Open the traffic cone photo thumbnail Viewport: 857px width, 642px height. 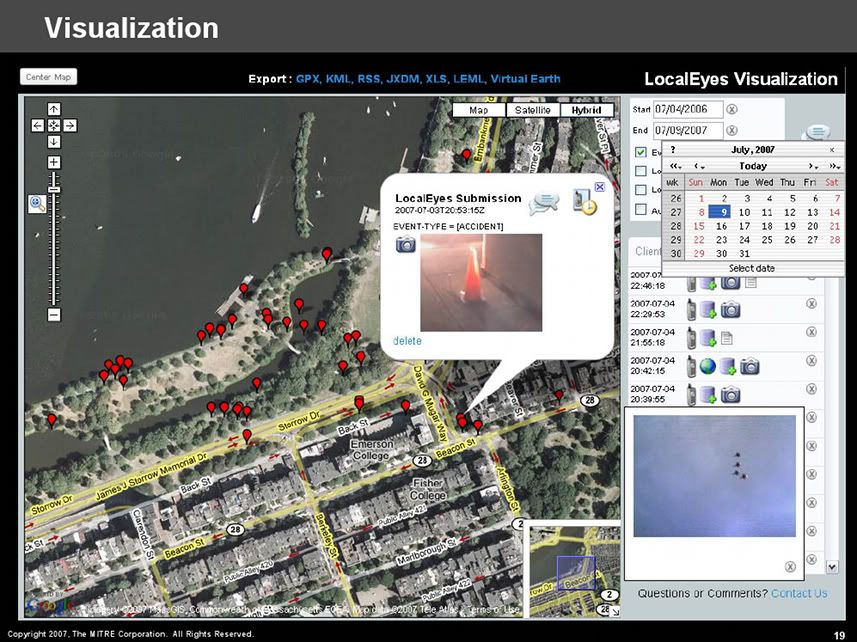[x=481, y=282]
